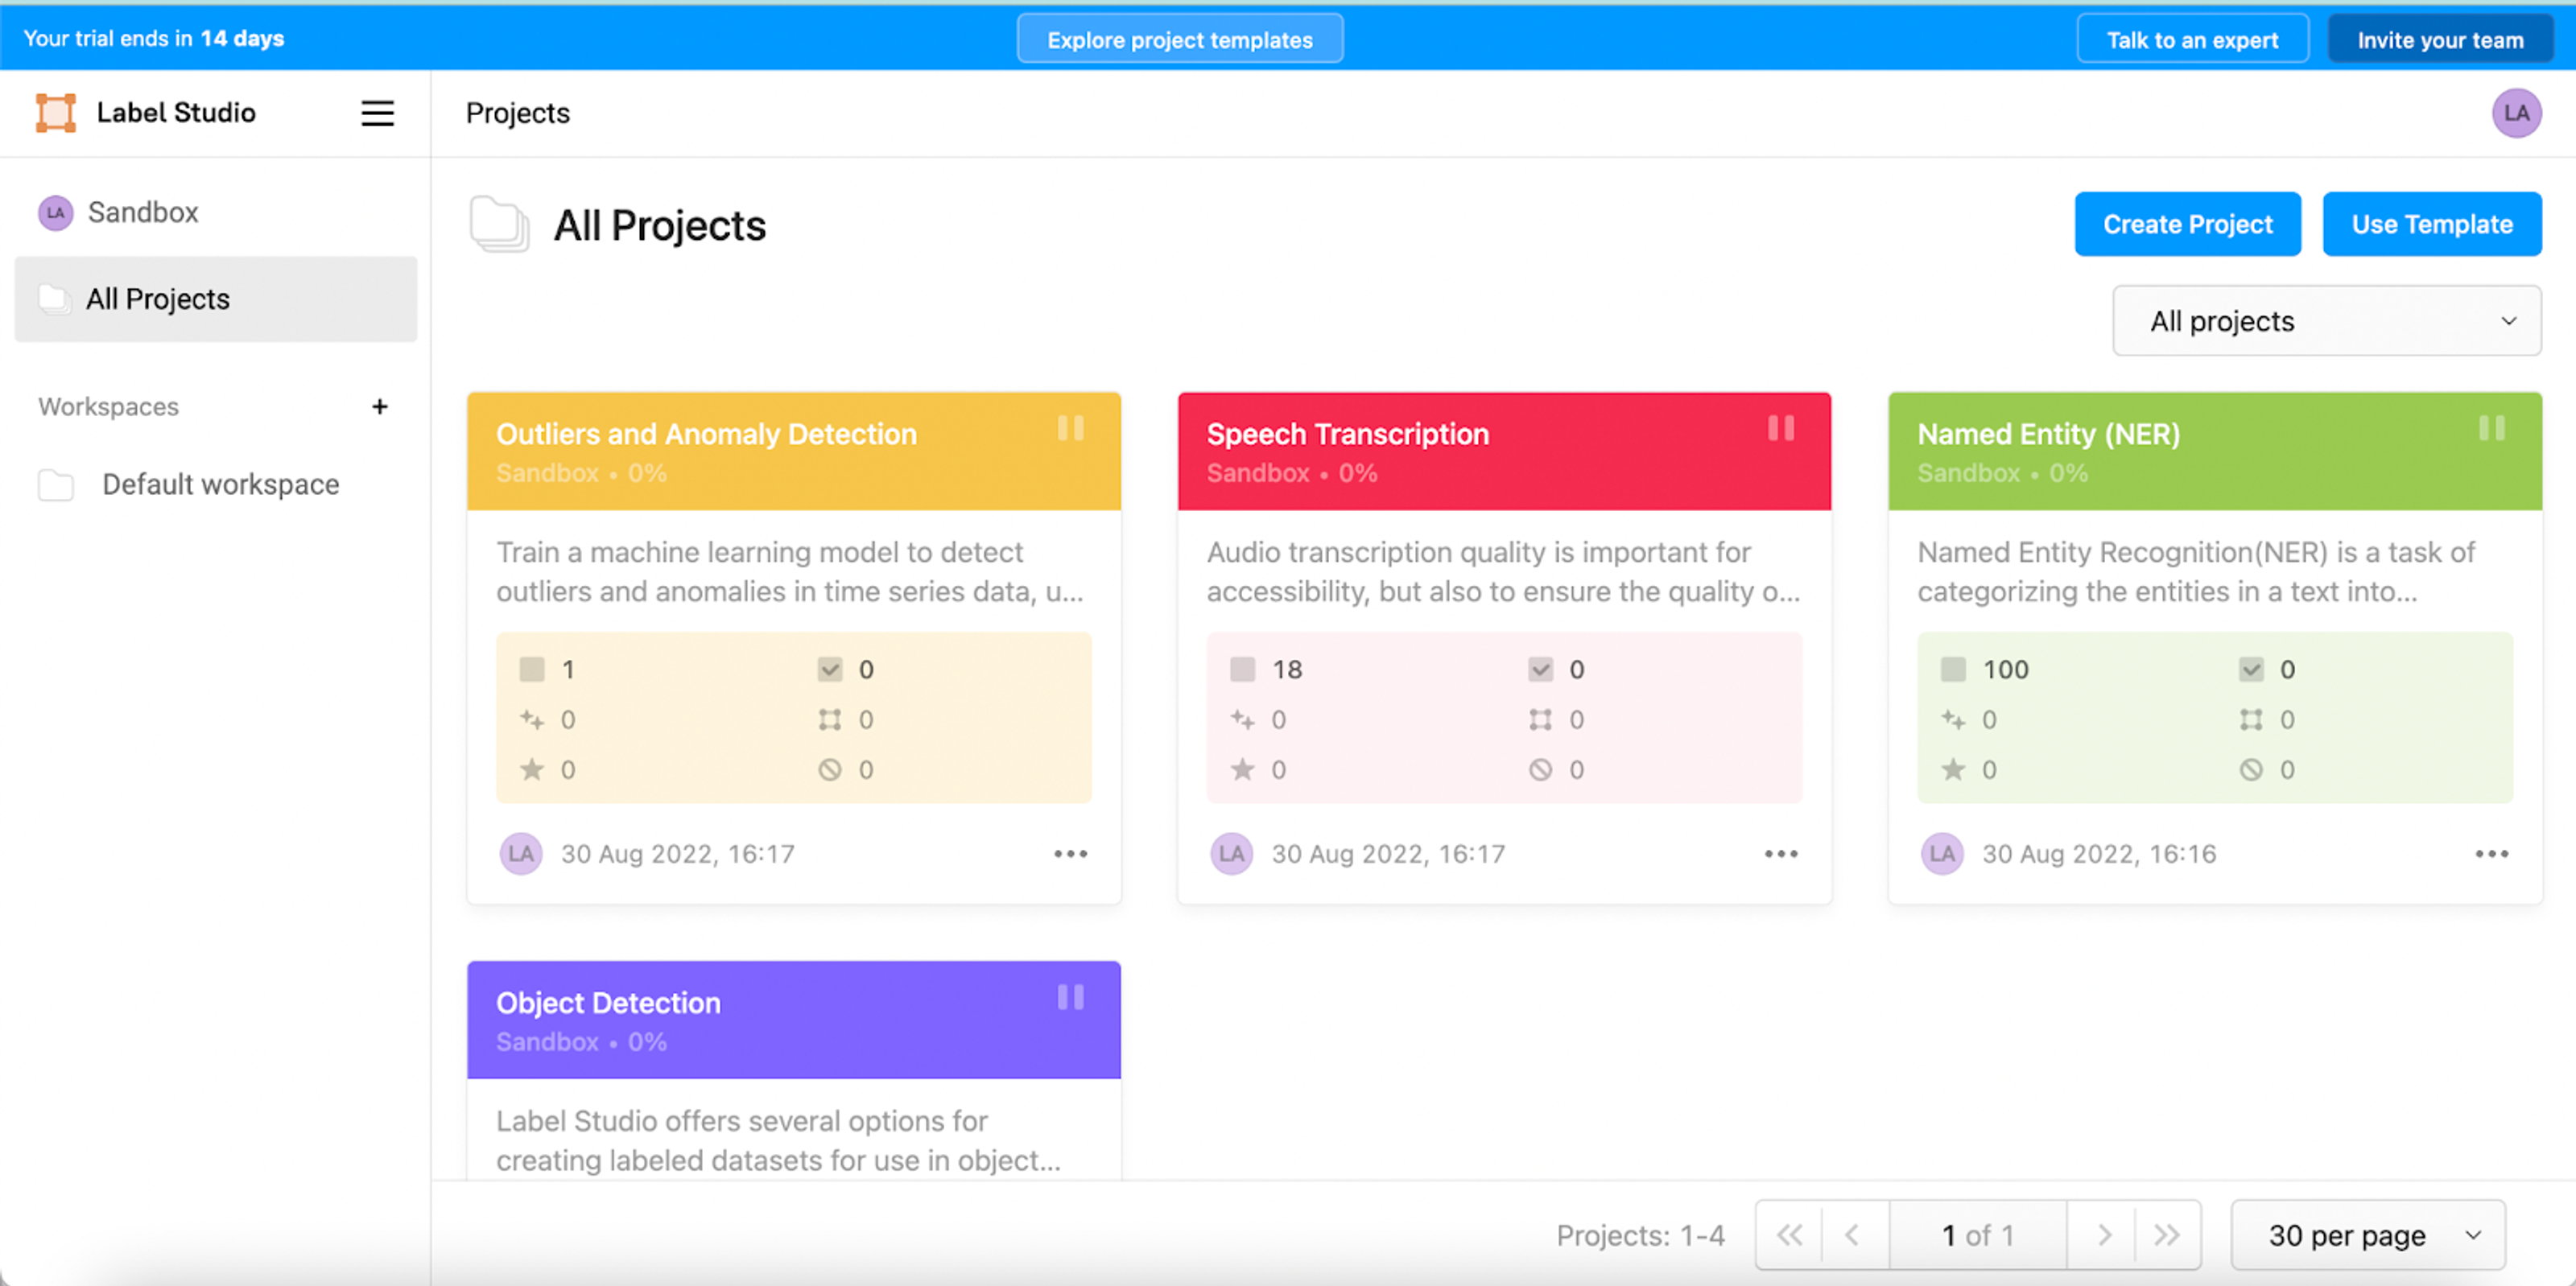2576x1286 pixels.
Task: Click pause icon on Speech Transcription card
Action: click(1781, 429)
